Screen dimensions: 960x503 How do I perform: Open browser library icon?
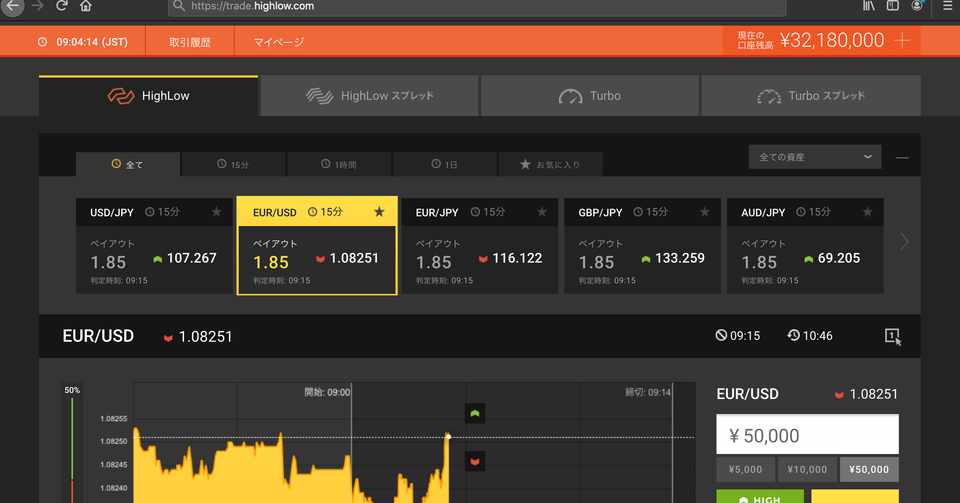869,6
